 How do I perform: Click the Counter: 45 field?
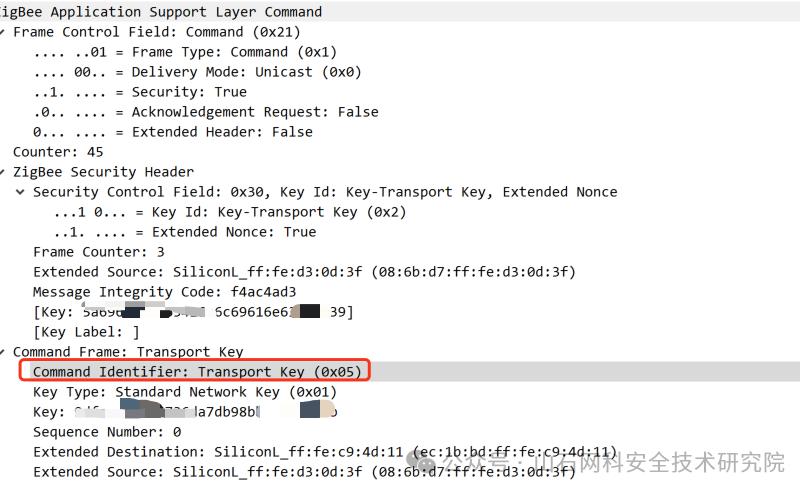58,152
